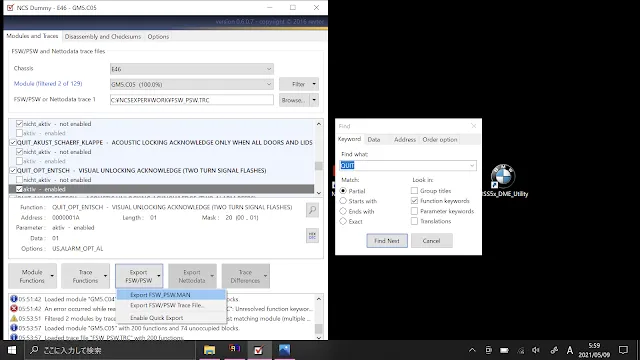This screenshot has width=640, height=360.
Task: Open the Data tab in Find
Action: pyautogui.click(x=374, y=140)
